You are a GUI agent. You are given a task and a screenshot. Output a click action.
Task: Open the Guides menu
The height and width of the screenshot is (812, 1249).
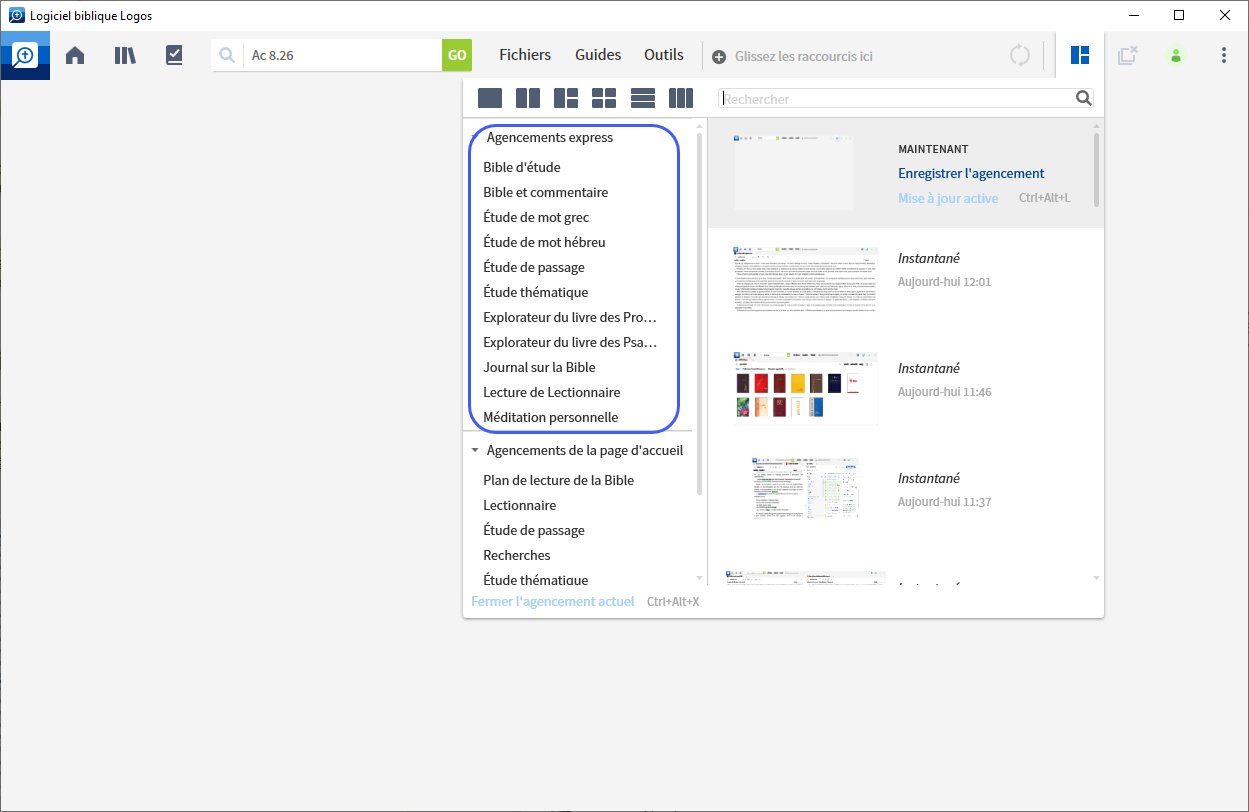click(x=598, y=55)
